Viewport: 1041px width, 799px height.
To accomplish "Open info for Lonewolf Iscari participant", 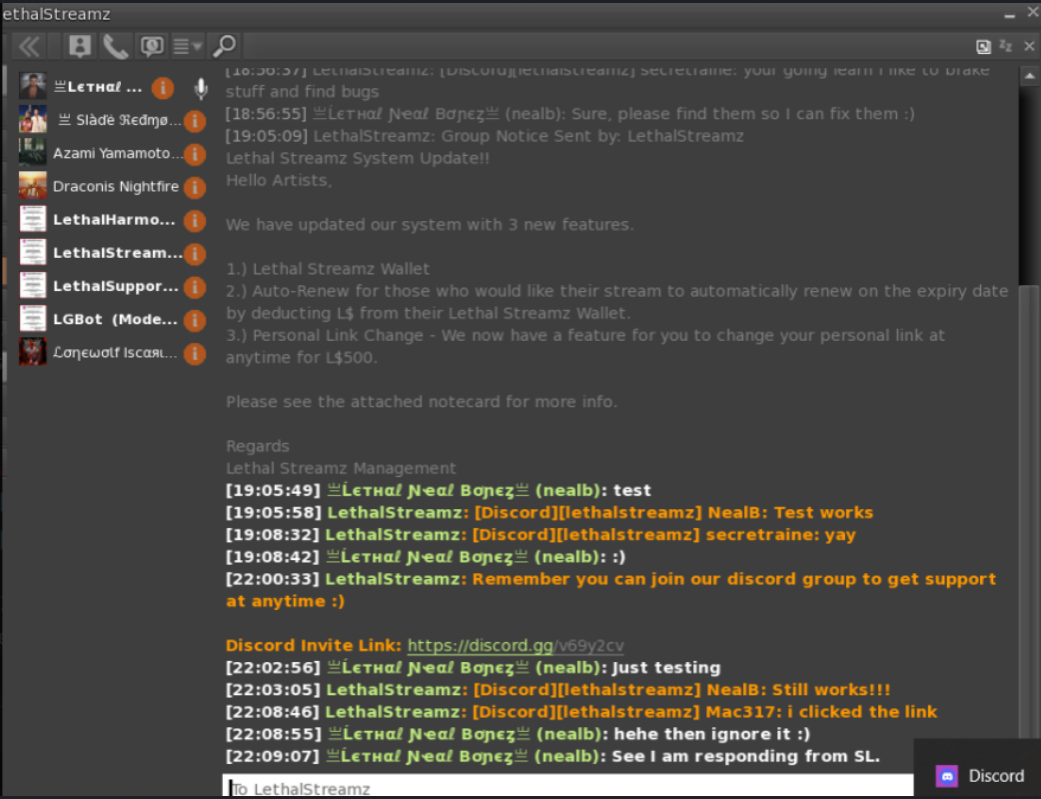I will click(x=195, y=353).
